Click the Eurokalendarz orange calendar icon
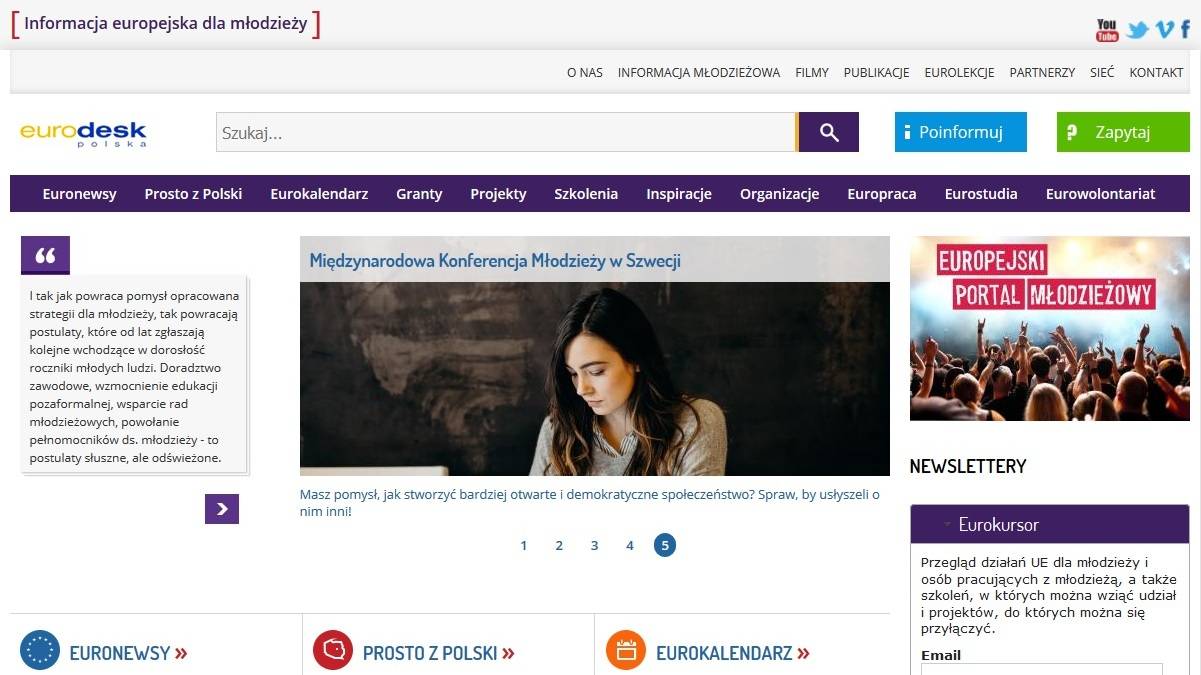 (626, 650)
